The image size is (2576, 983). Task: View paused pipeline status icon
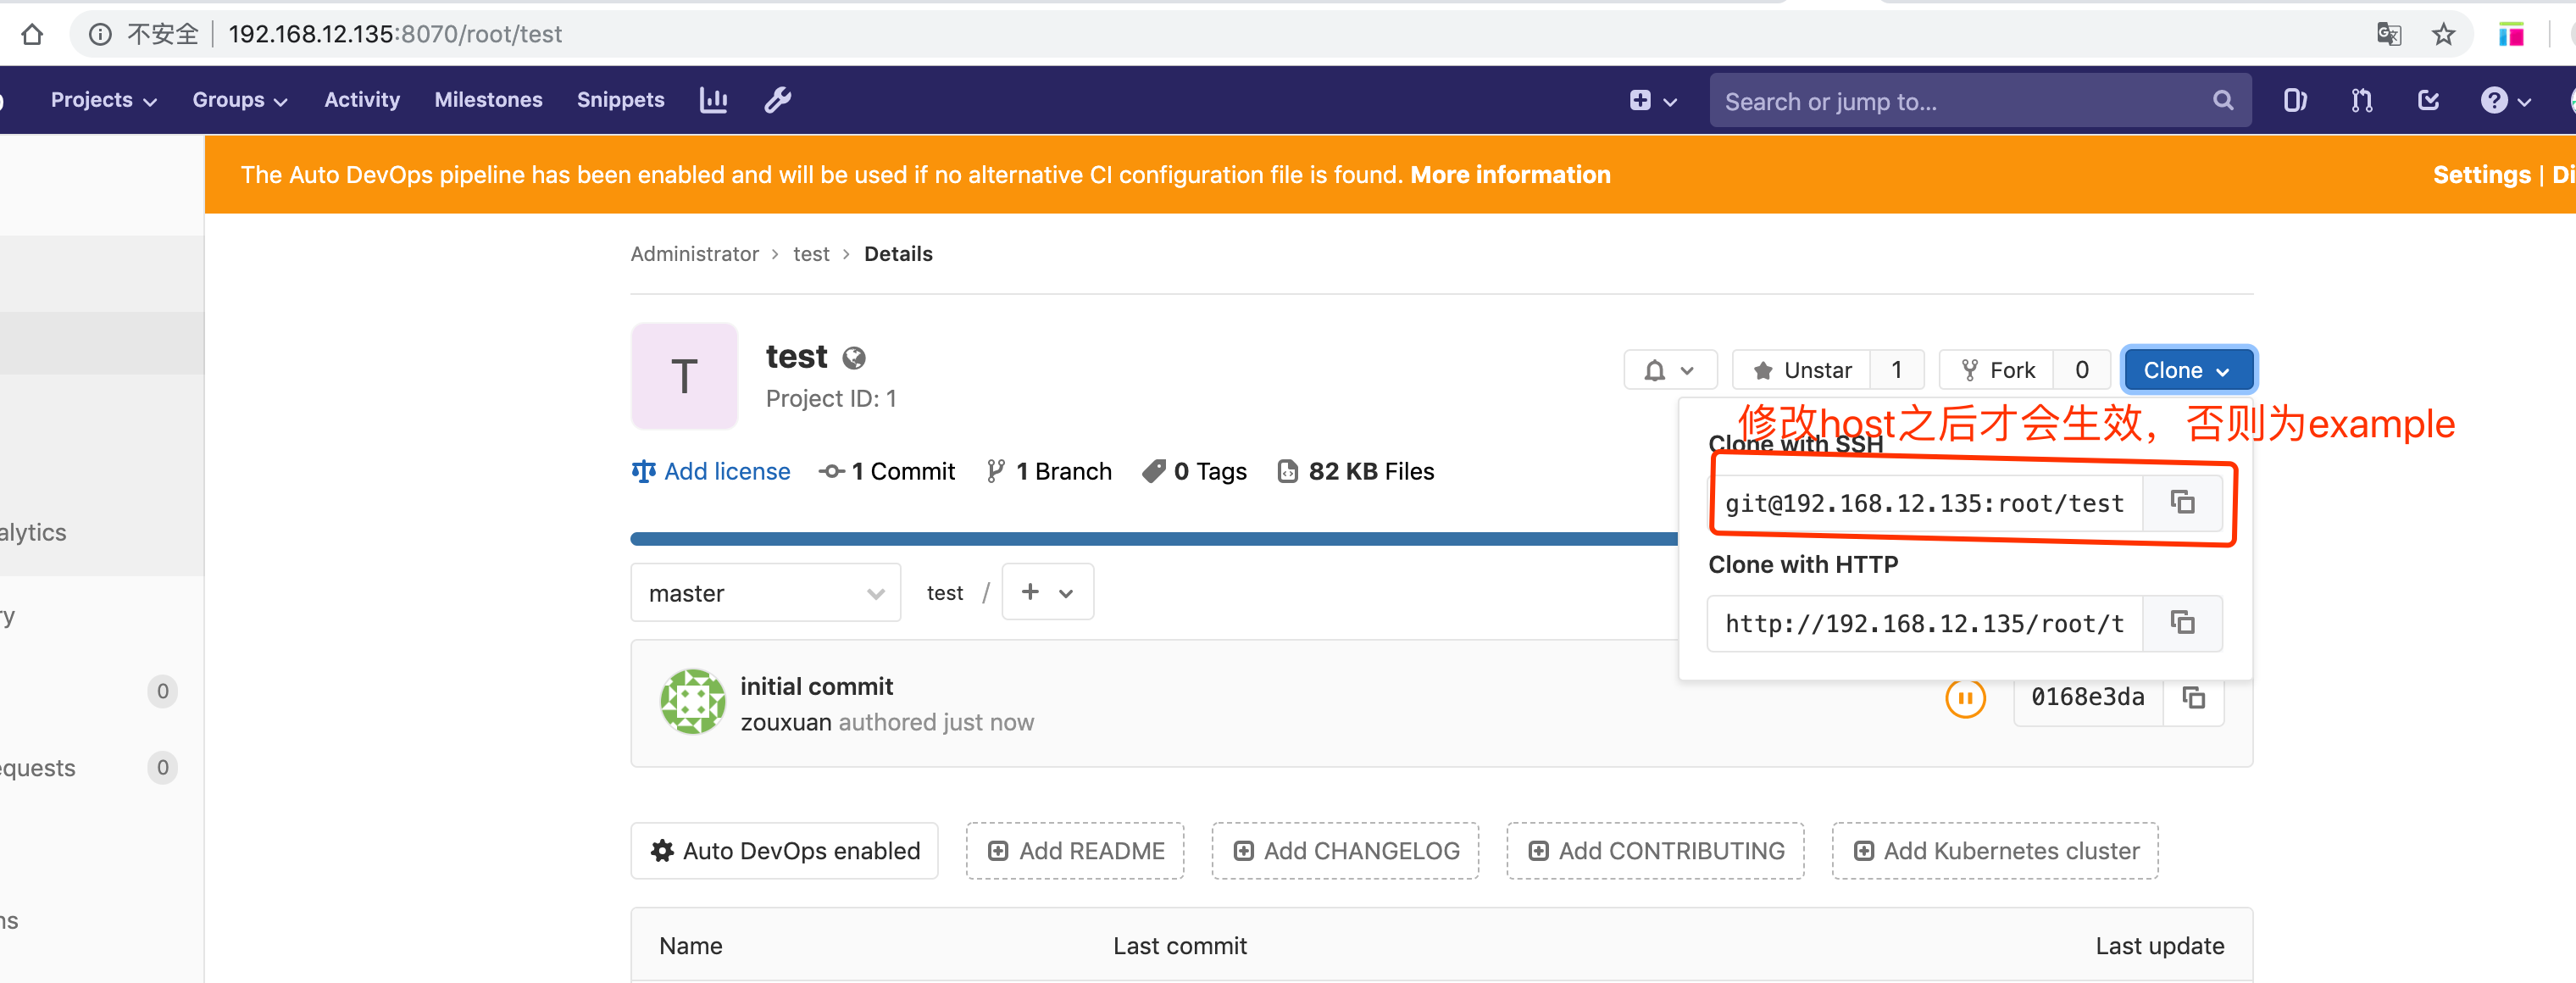(x=1964, y=697)
